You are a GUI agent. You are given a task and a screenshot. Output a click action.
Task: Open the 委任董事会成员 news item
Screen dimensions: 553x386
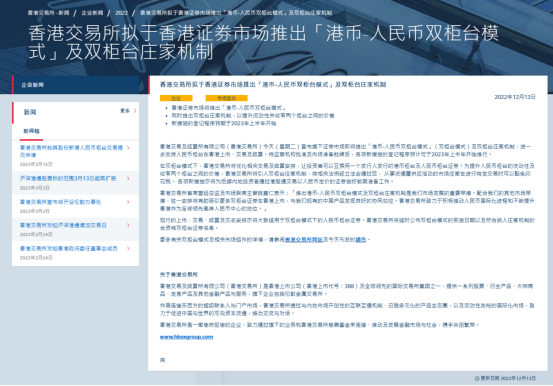point(68,248)
